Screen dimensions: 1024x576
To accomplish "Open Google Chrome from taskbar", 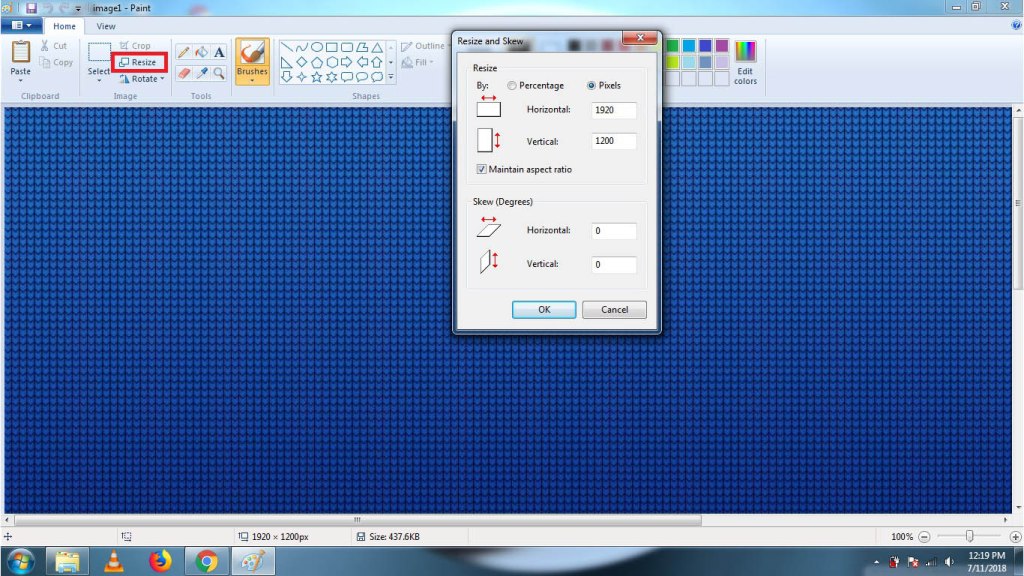I will tap(206, 562).
